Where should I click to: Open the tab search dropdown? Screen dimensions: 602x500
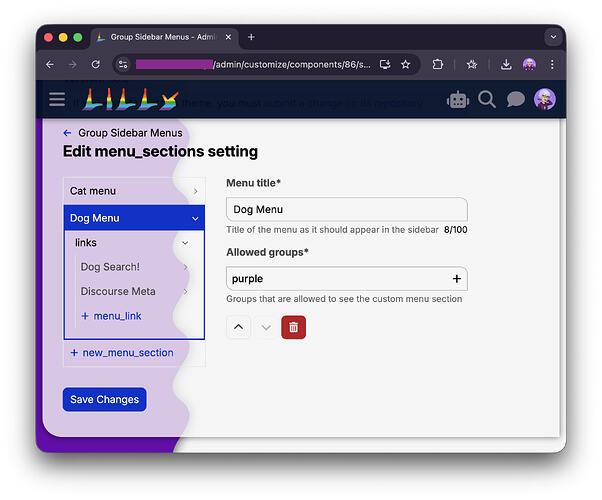pyautogui.click(x=553, y=37)
